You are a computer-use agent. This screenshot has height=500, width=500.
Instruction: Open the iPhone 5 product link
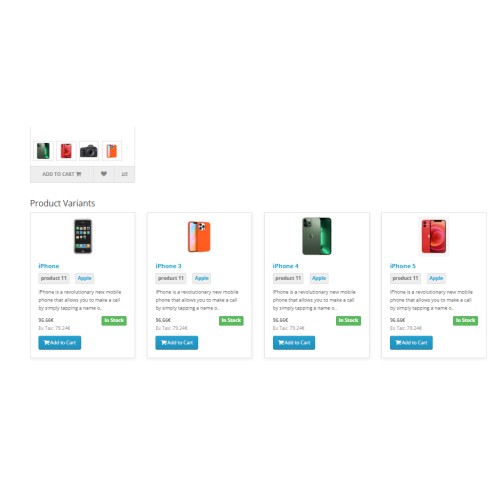tap(403, 266)
